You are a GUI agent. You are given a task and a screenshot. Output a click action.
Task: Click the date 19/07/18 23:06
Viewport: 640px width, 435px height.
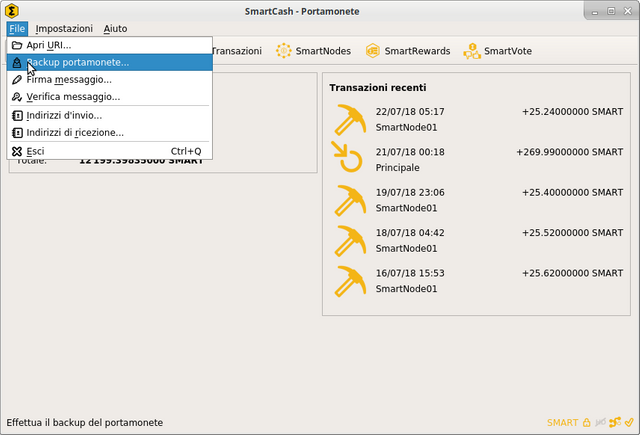[x=410, y=193]
